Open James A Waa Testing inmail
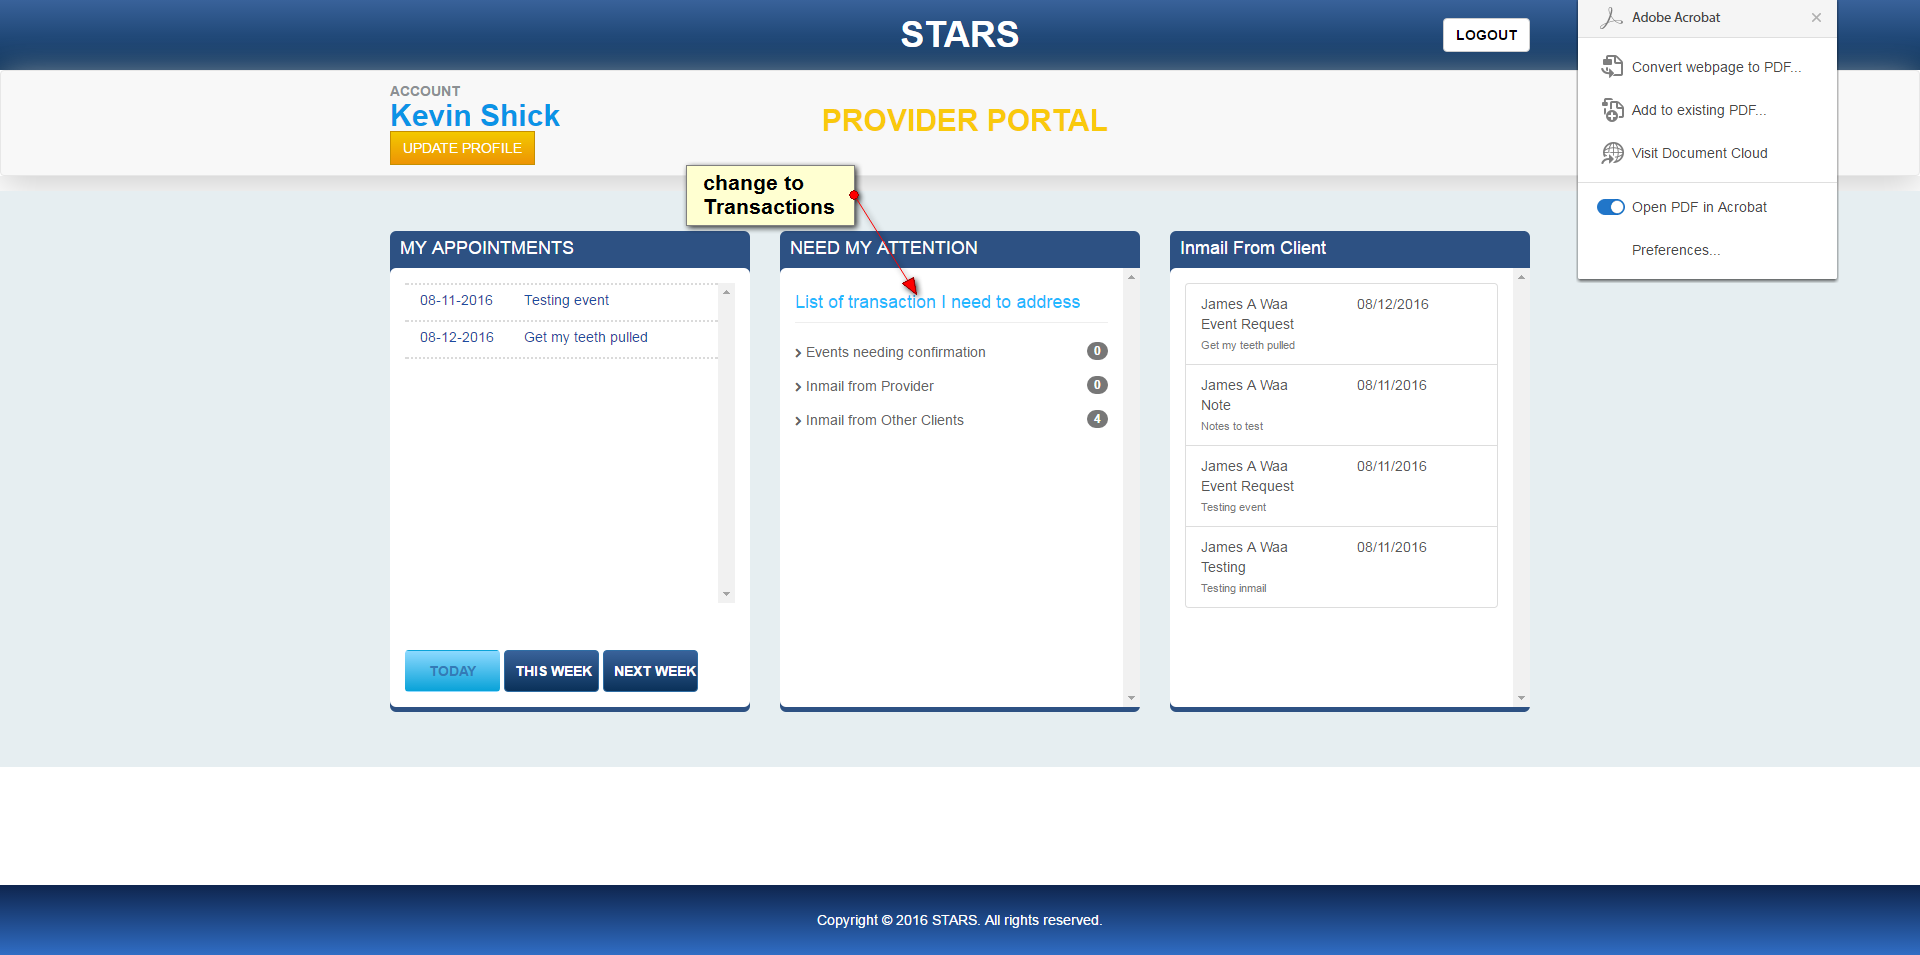 coord(1341,567)
